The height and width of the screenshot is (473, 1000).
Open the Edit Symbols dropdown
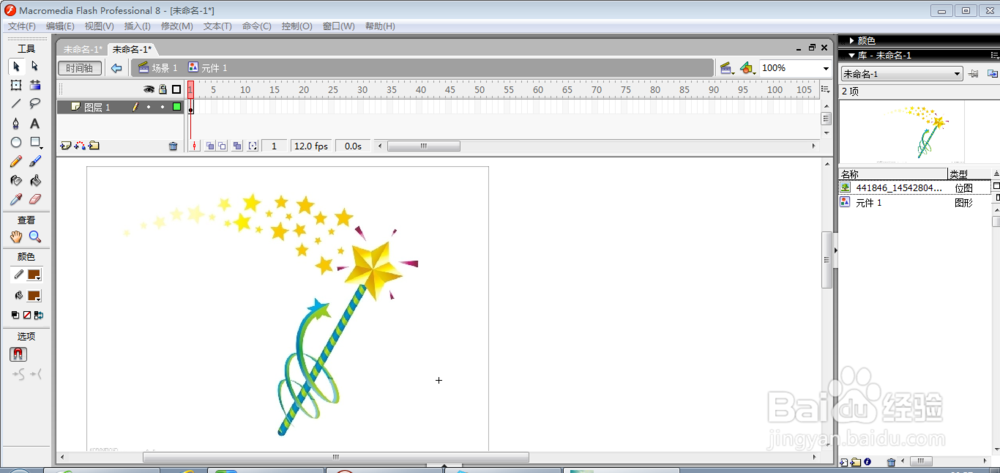747,68
